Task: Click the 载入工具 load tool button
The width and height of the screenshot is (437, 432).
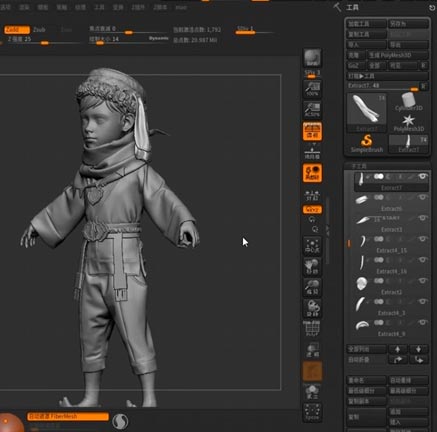Action: [366, 24]
